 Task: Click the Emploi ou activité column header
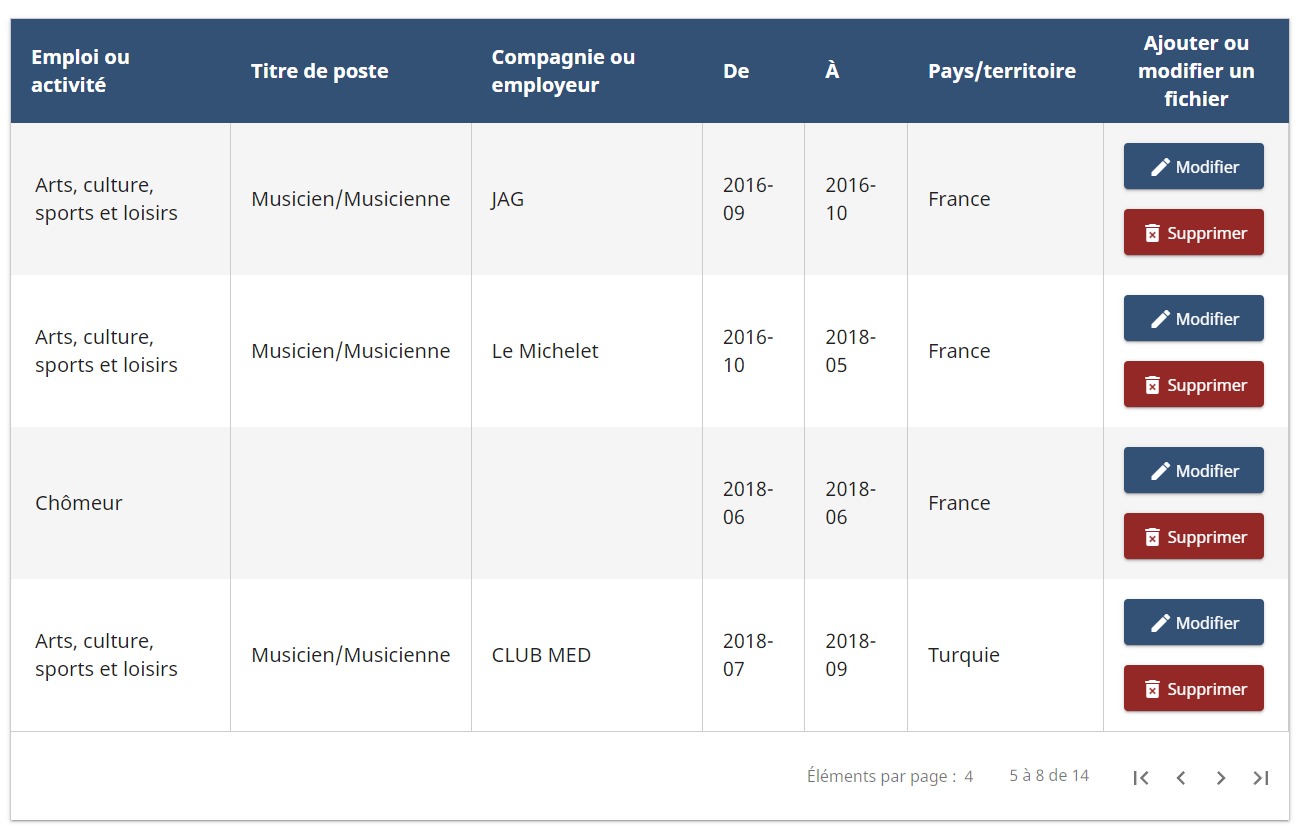[x=80, y=71]
